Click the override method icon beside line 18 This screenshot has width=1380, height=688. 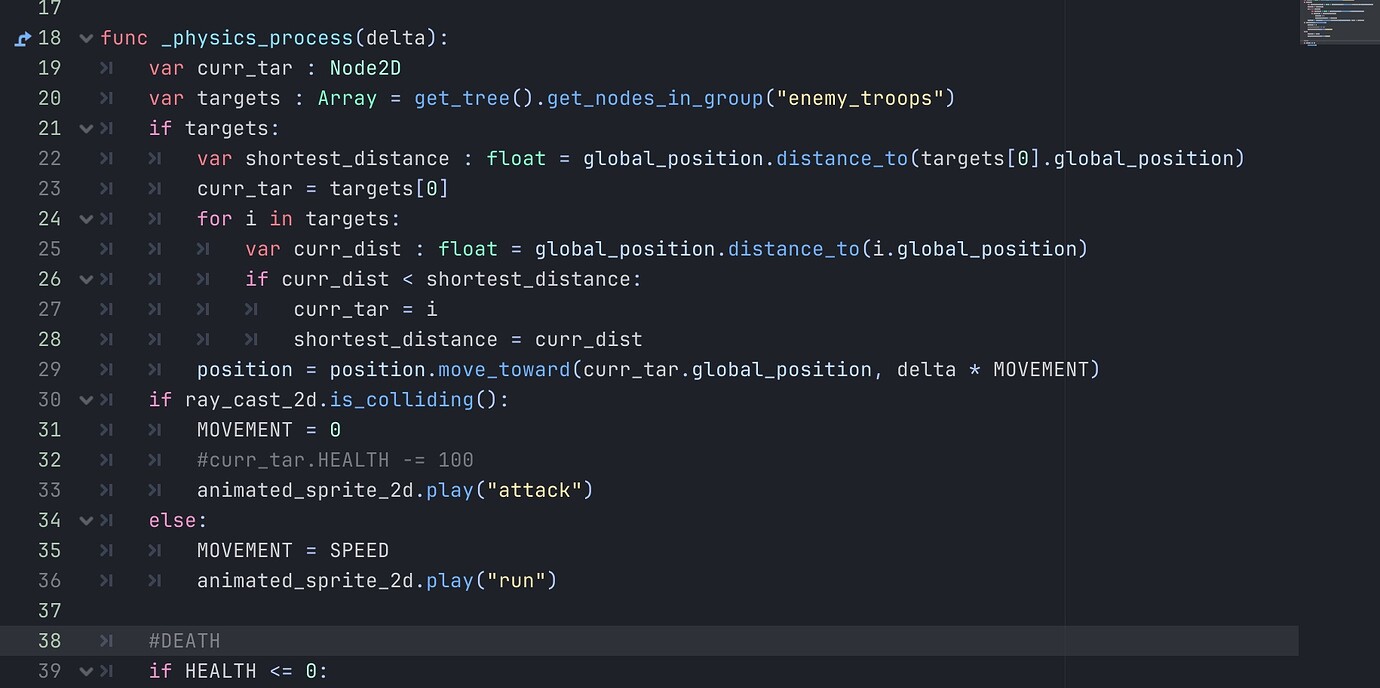click(x=24, y=39)
